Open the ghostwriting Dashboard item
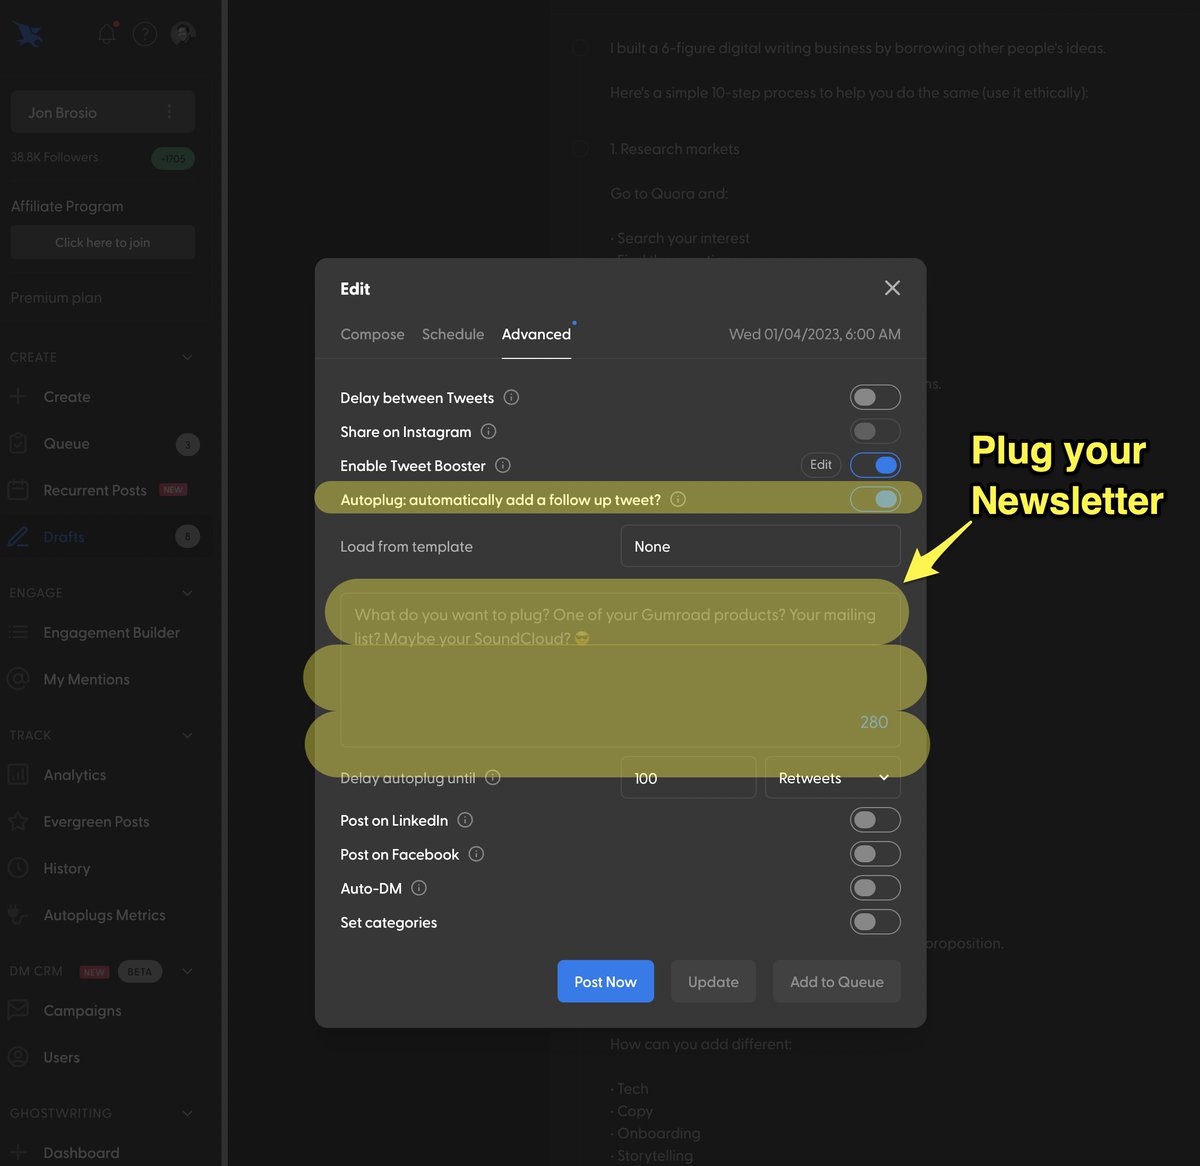 tap(81, 1152)
